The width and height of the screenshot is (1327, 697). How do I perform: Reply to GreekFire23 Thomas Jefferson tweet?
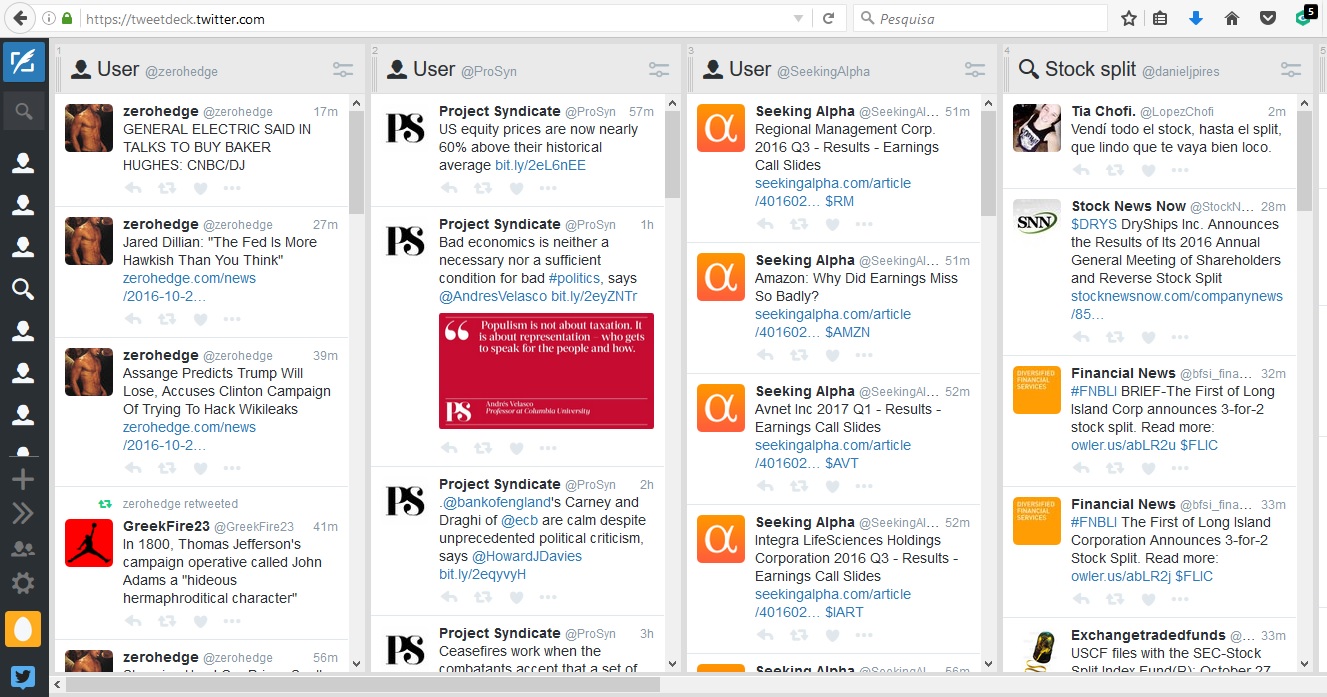[x=133, y=621]
